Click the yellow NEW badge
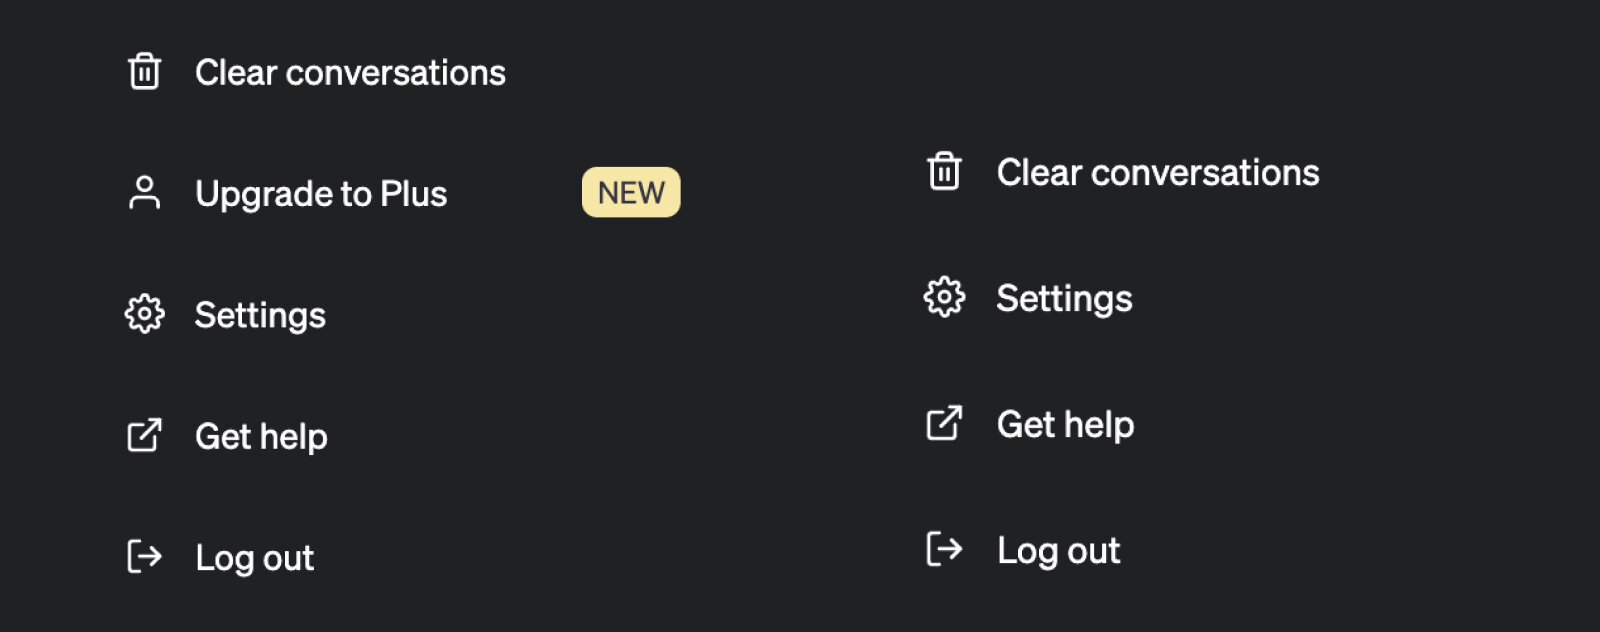The height and width of the screenshot is (632, 1600). tap(631, 192)
